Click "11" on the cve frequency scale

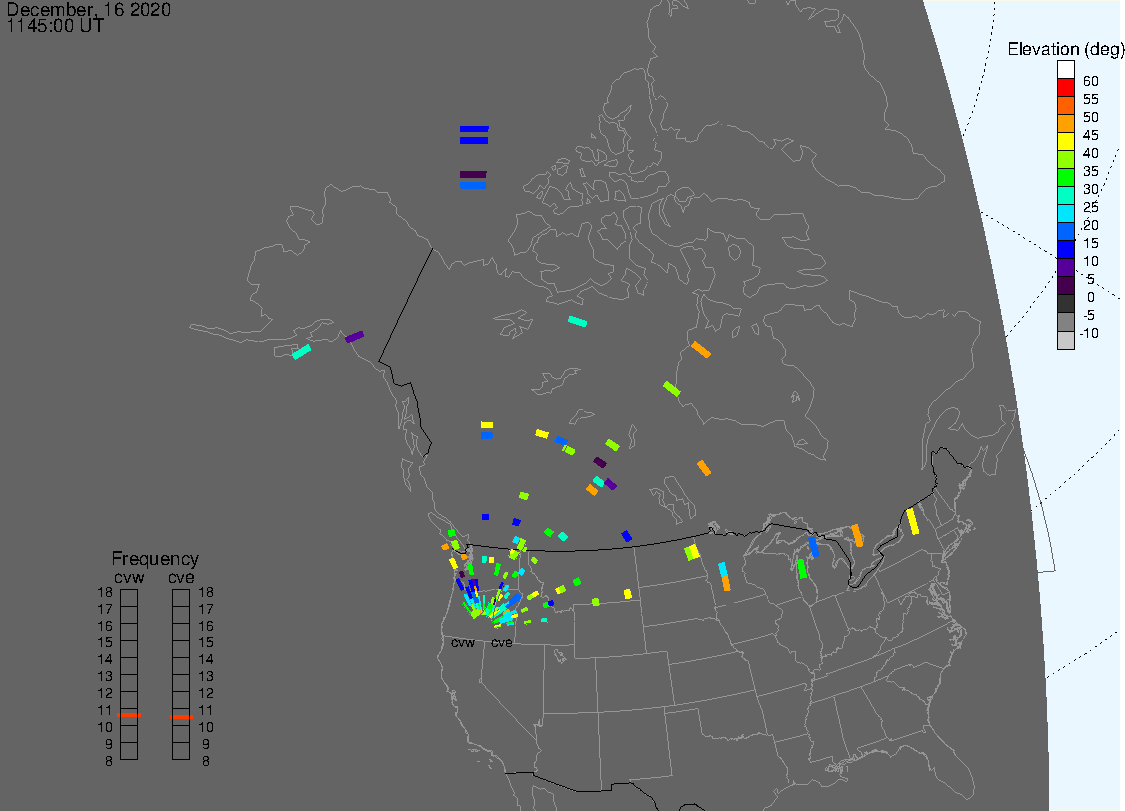coord(206,710)
